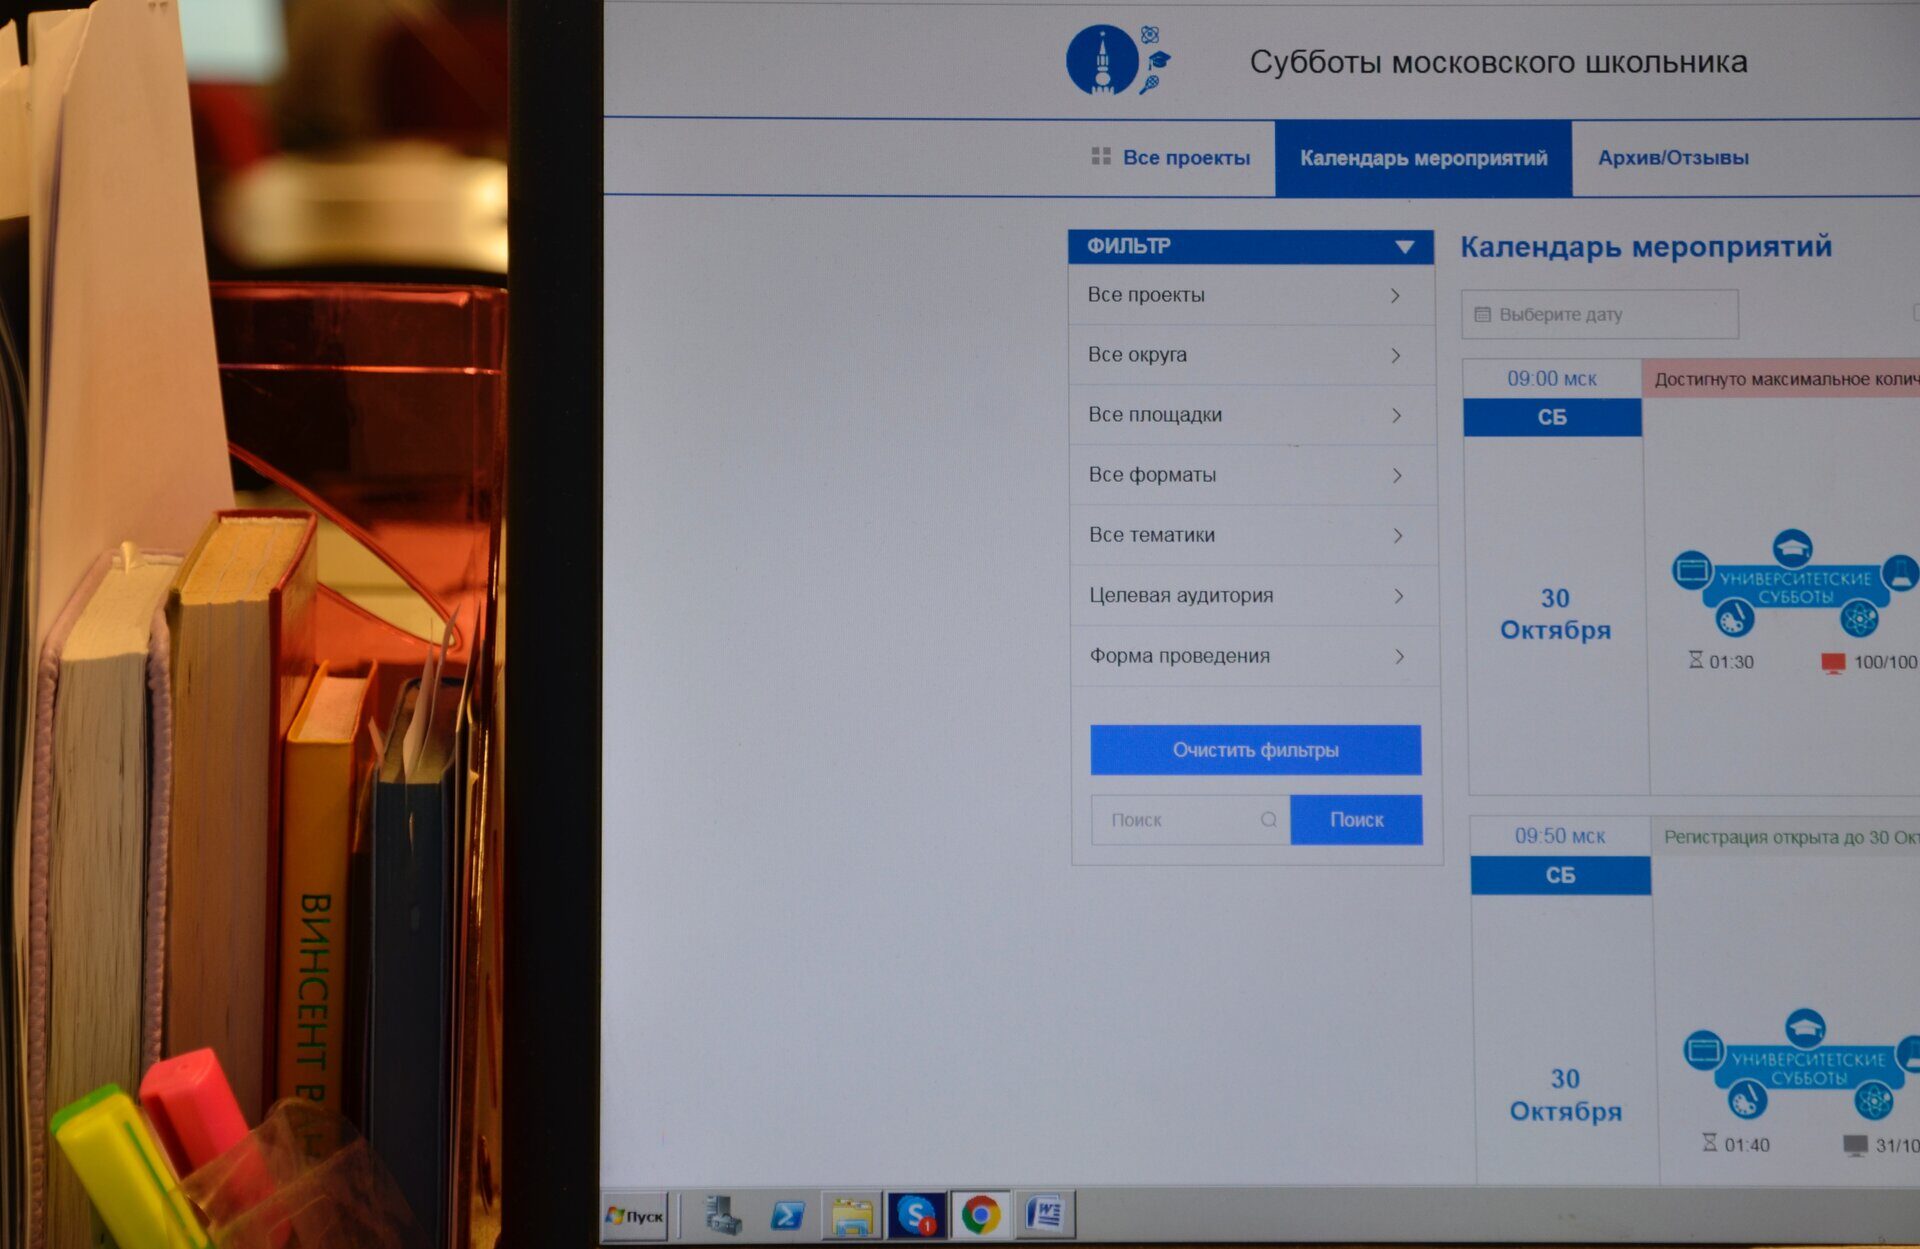Open Университетские субботы logo of 09:00 event
The height and width of the screenshot is (1249, 1920).
point(1795,583)
